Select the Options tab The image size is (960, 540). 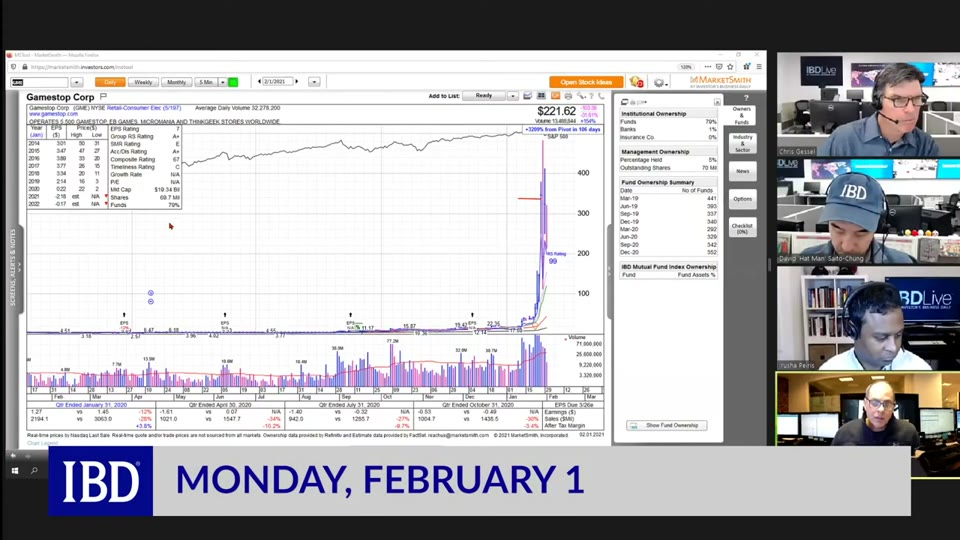[x=742, y=199]
